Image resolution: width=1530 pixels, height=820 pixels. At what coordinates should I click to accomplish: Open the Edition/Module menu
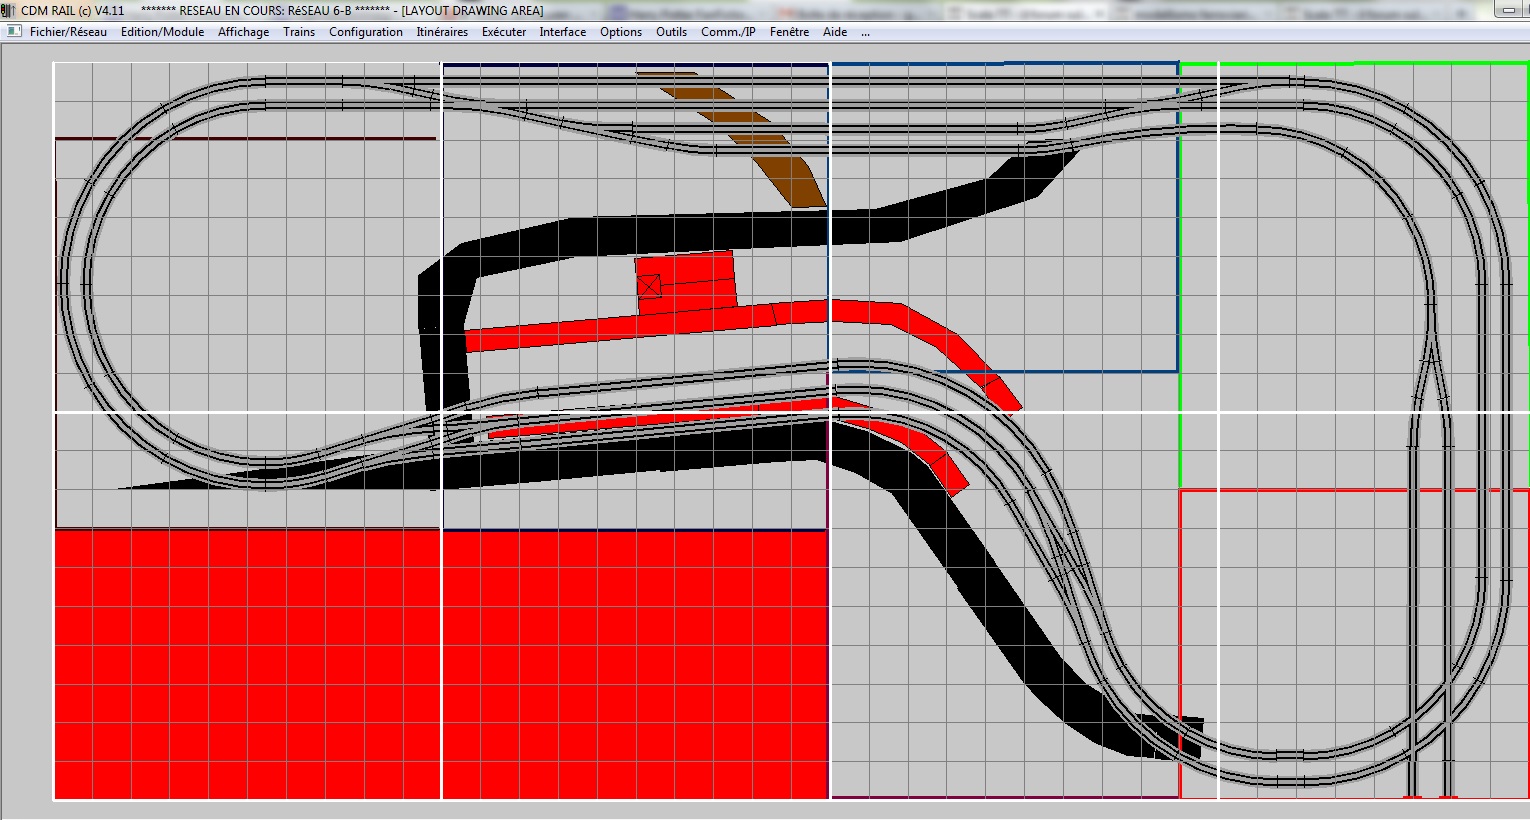[x=162, y=32]
